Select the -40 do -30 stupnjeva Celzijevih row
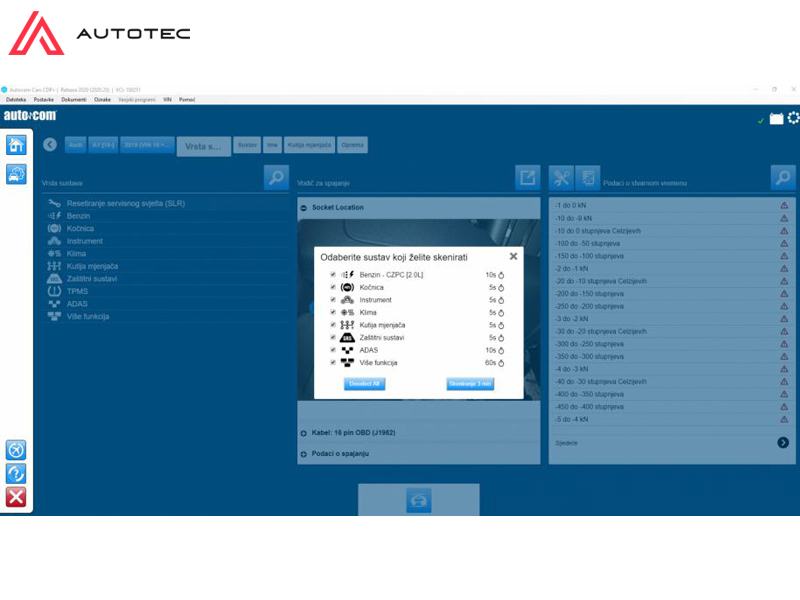The width and height of the screenshot is (800, 600). coord(671,382)
